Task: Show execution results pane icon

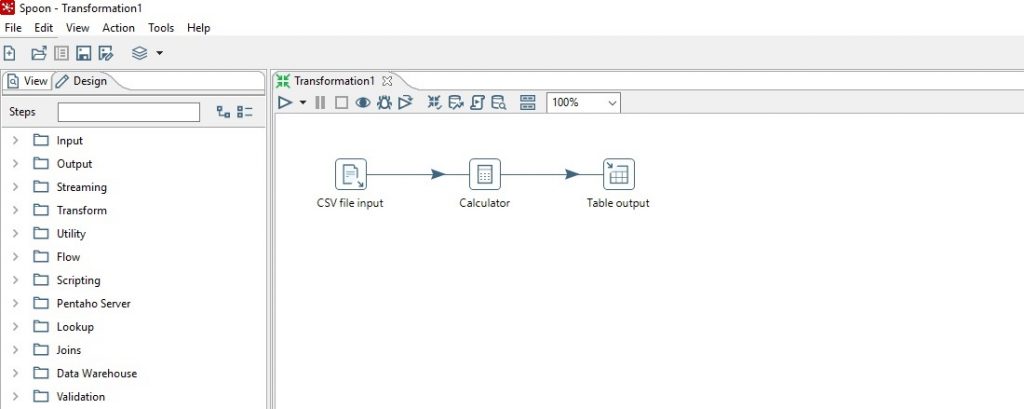Action: [x=528, y=103]
